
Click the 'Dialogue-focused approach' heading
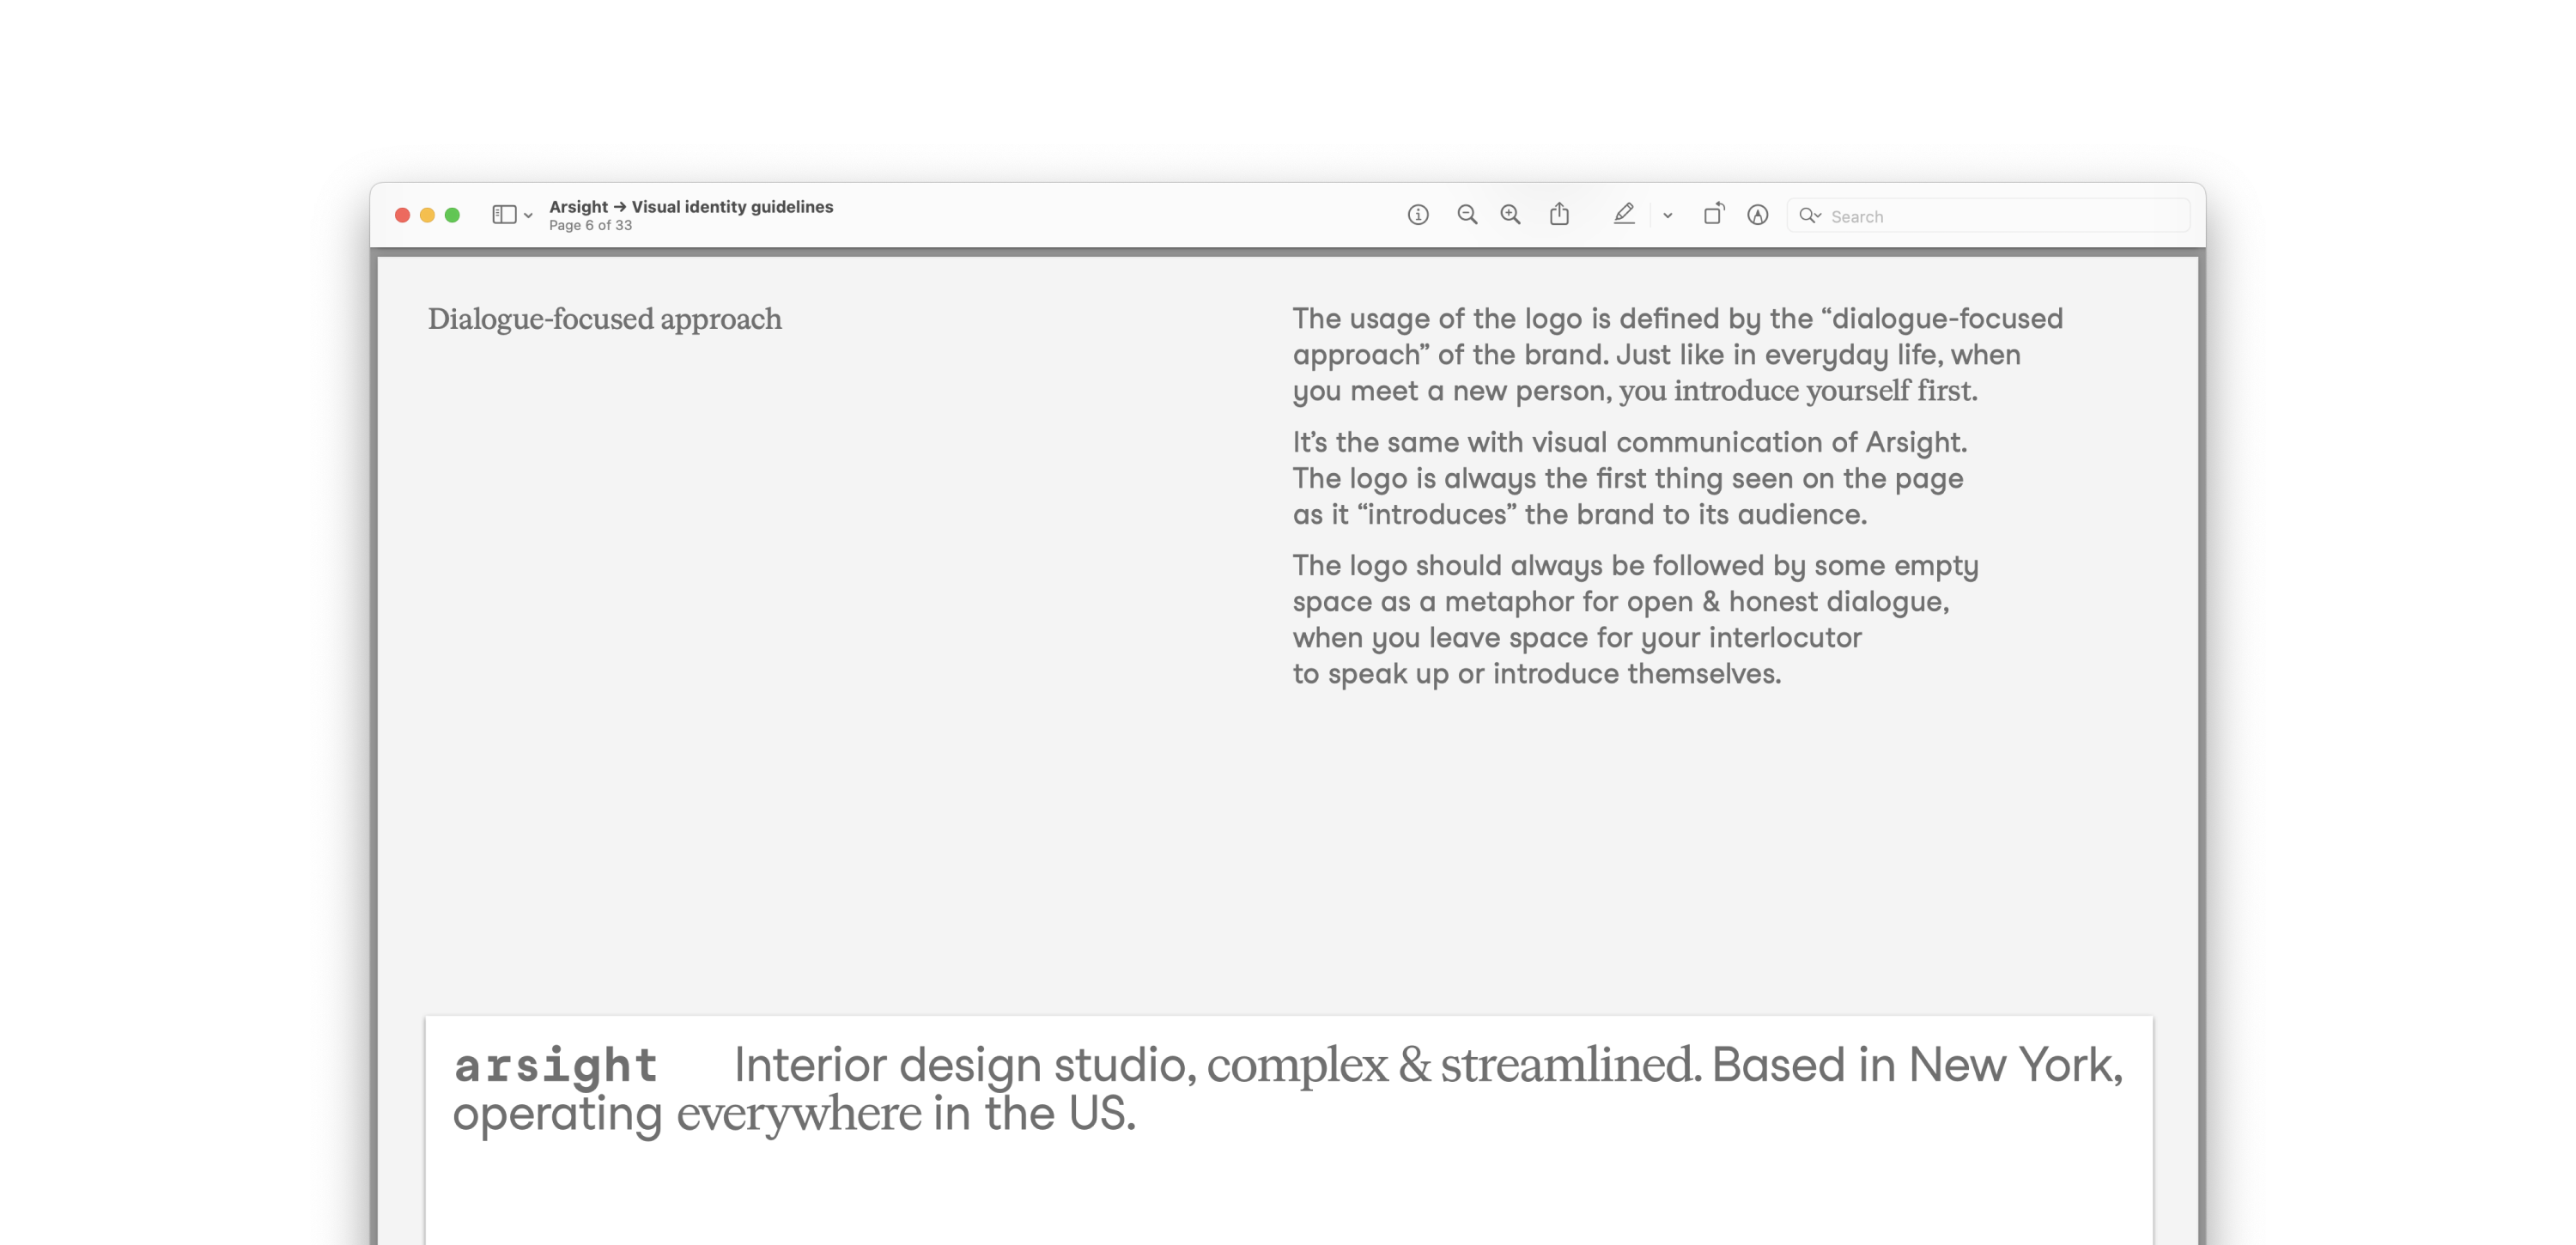pyautogui.click(x=604, y=319)
